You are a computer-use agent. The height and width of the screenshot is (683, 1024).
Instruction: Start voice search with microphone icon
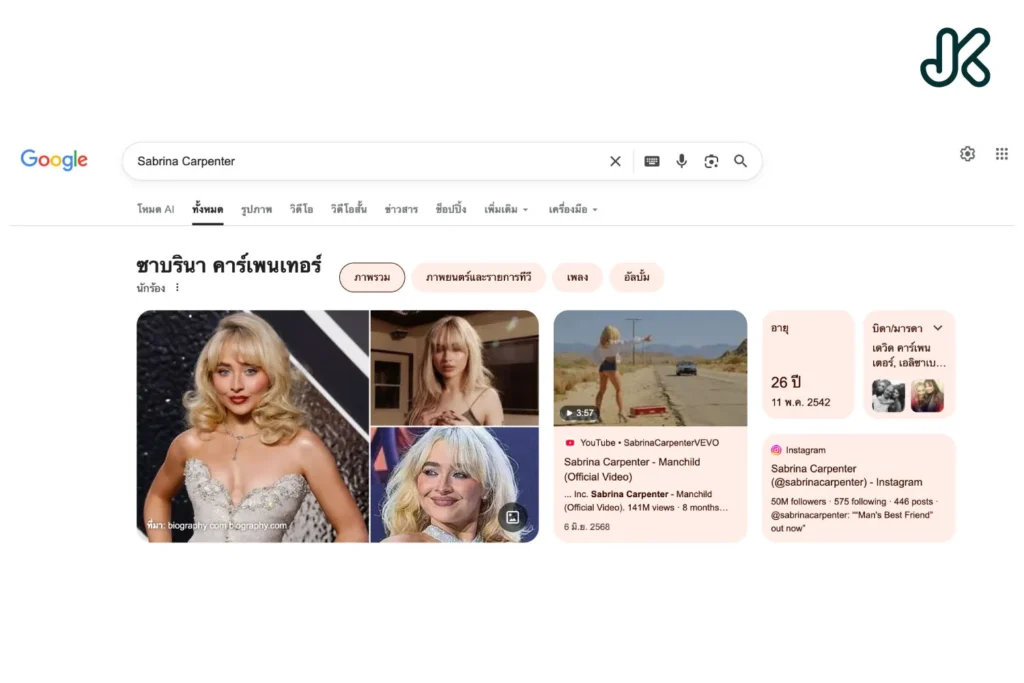pos(682,161)
